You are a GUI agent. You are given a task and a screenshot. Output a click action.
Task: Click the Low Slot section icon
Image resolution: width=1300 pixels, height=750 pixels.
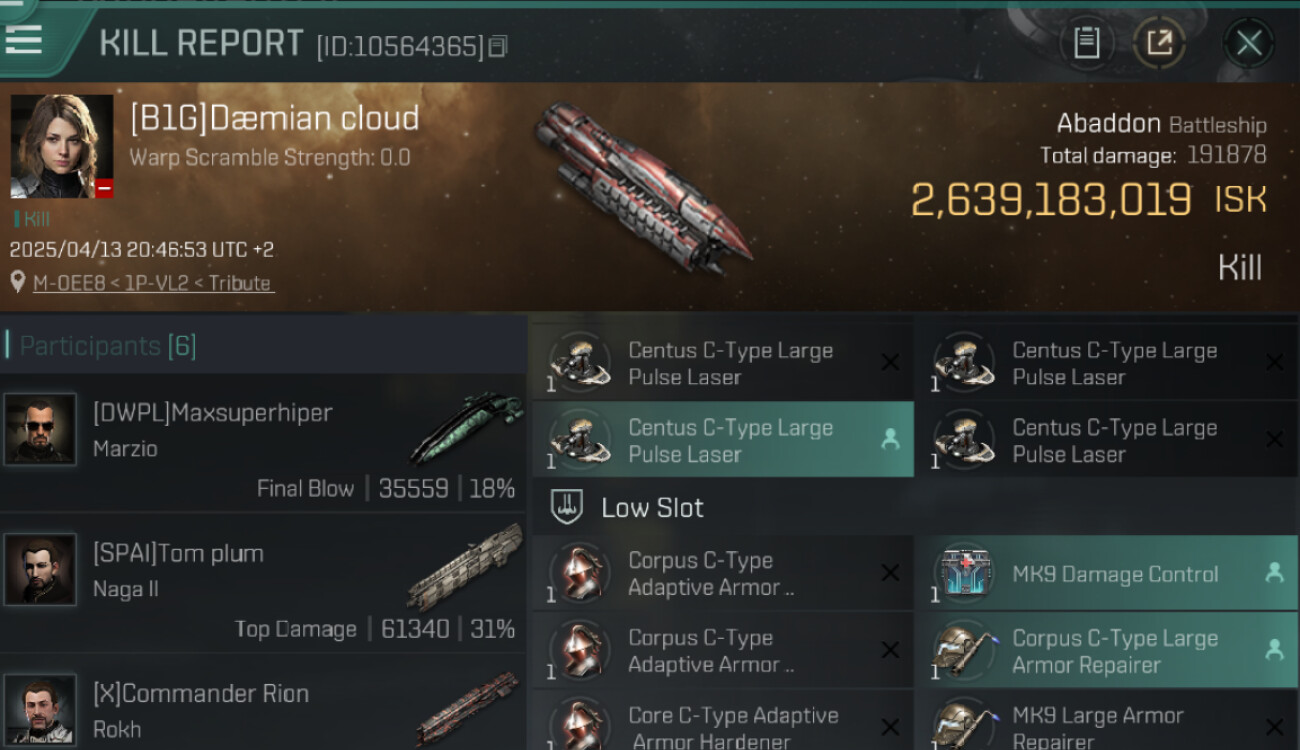coord(567,507)
